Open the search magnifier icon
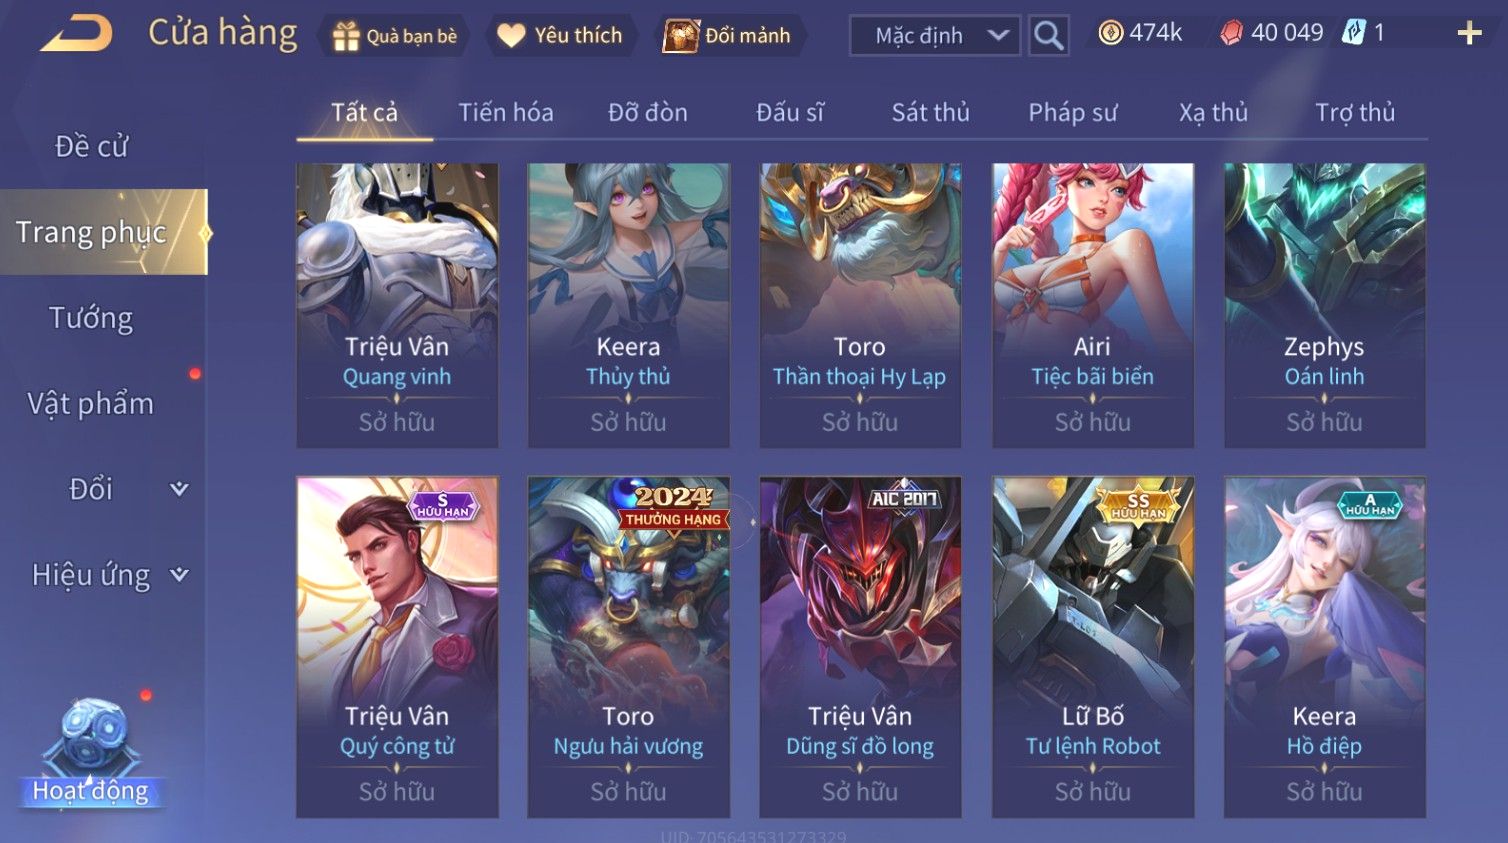 tap(1048, 36)
